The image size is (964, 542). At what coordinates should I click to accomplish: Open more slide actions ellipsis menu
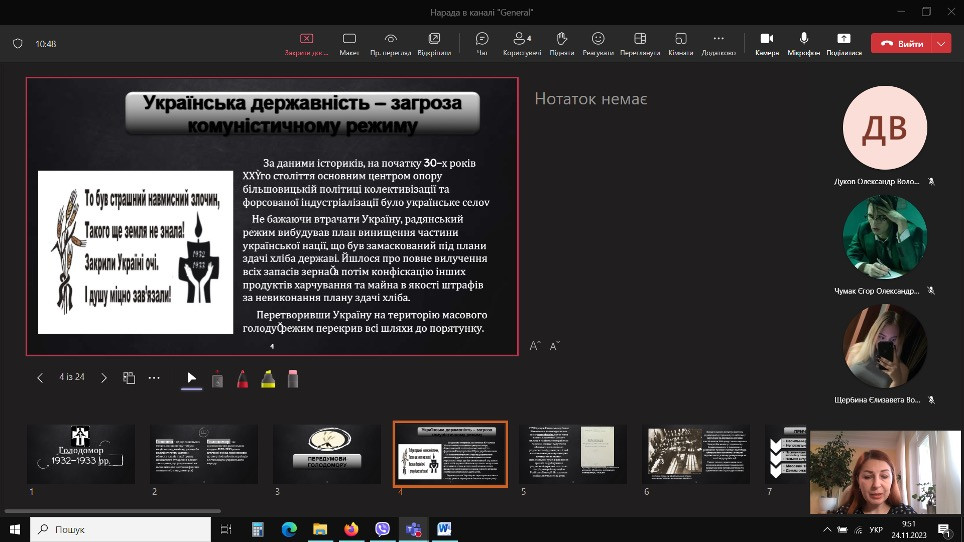(154, 378)
